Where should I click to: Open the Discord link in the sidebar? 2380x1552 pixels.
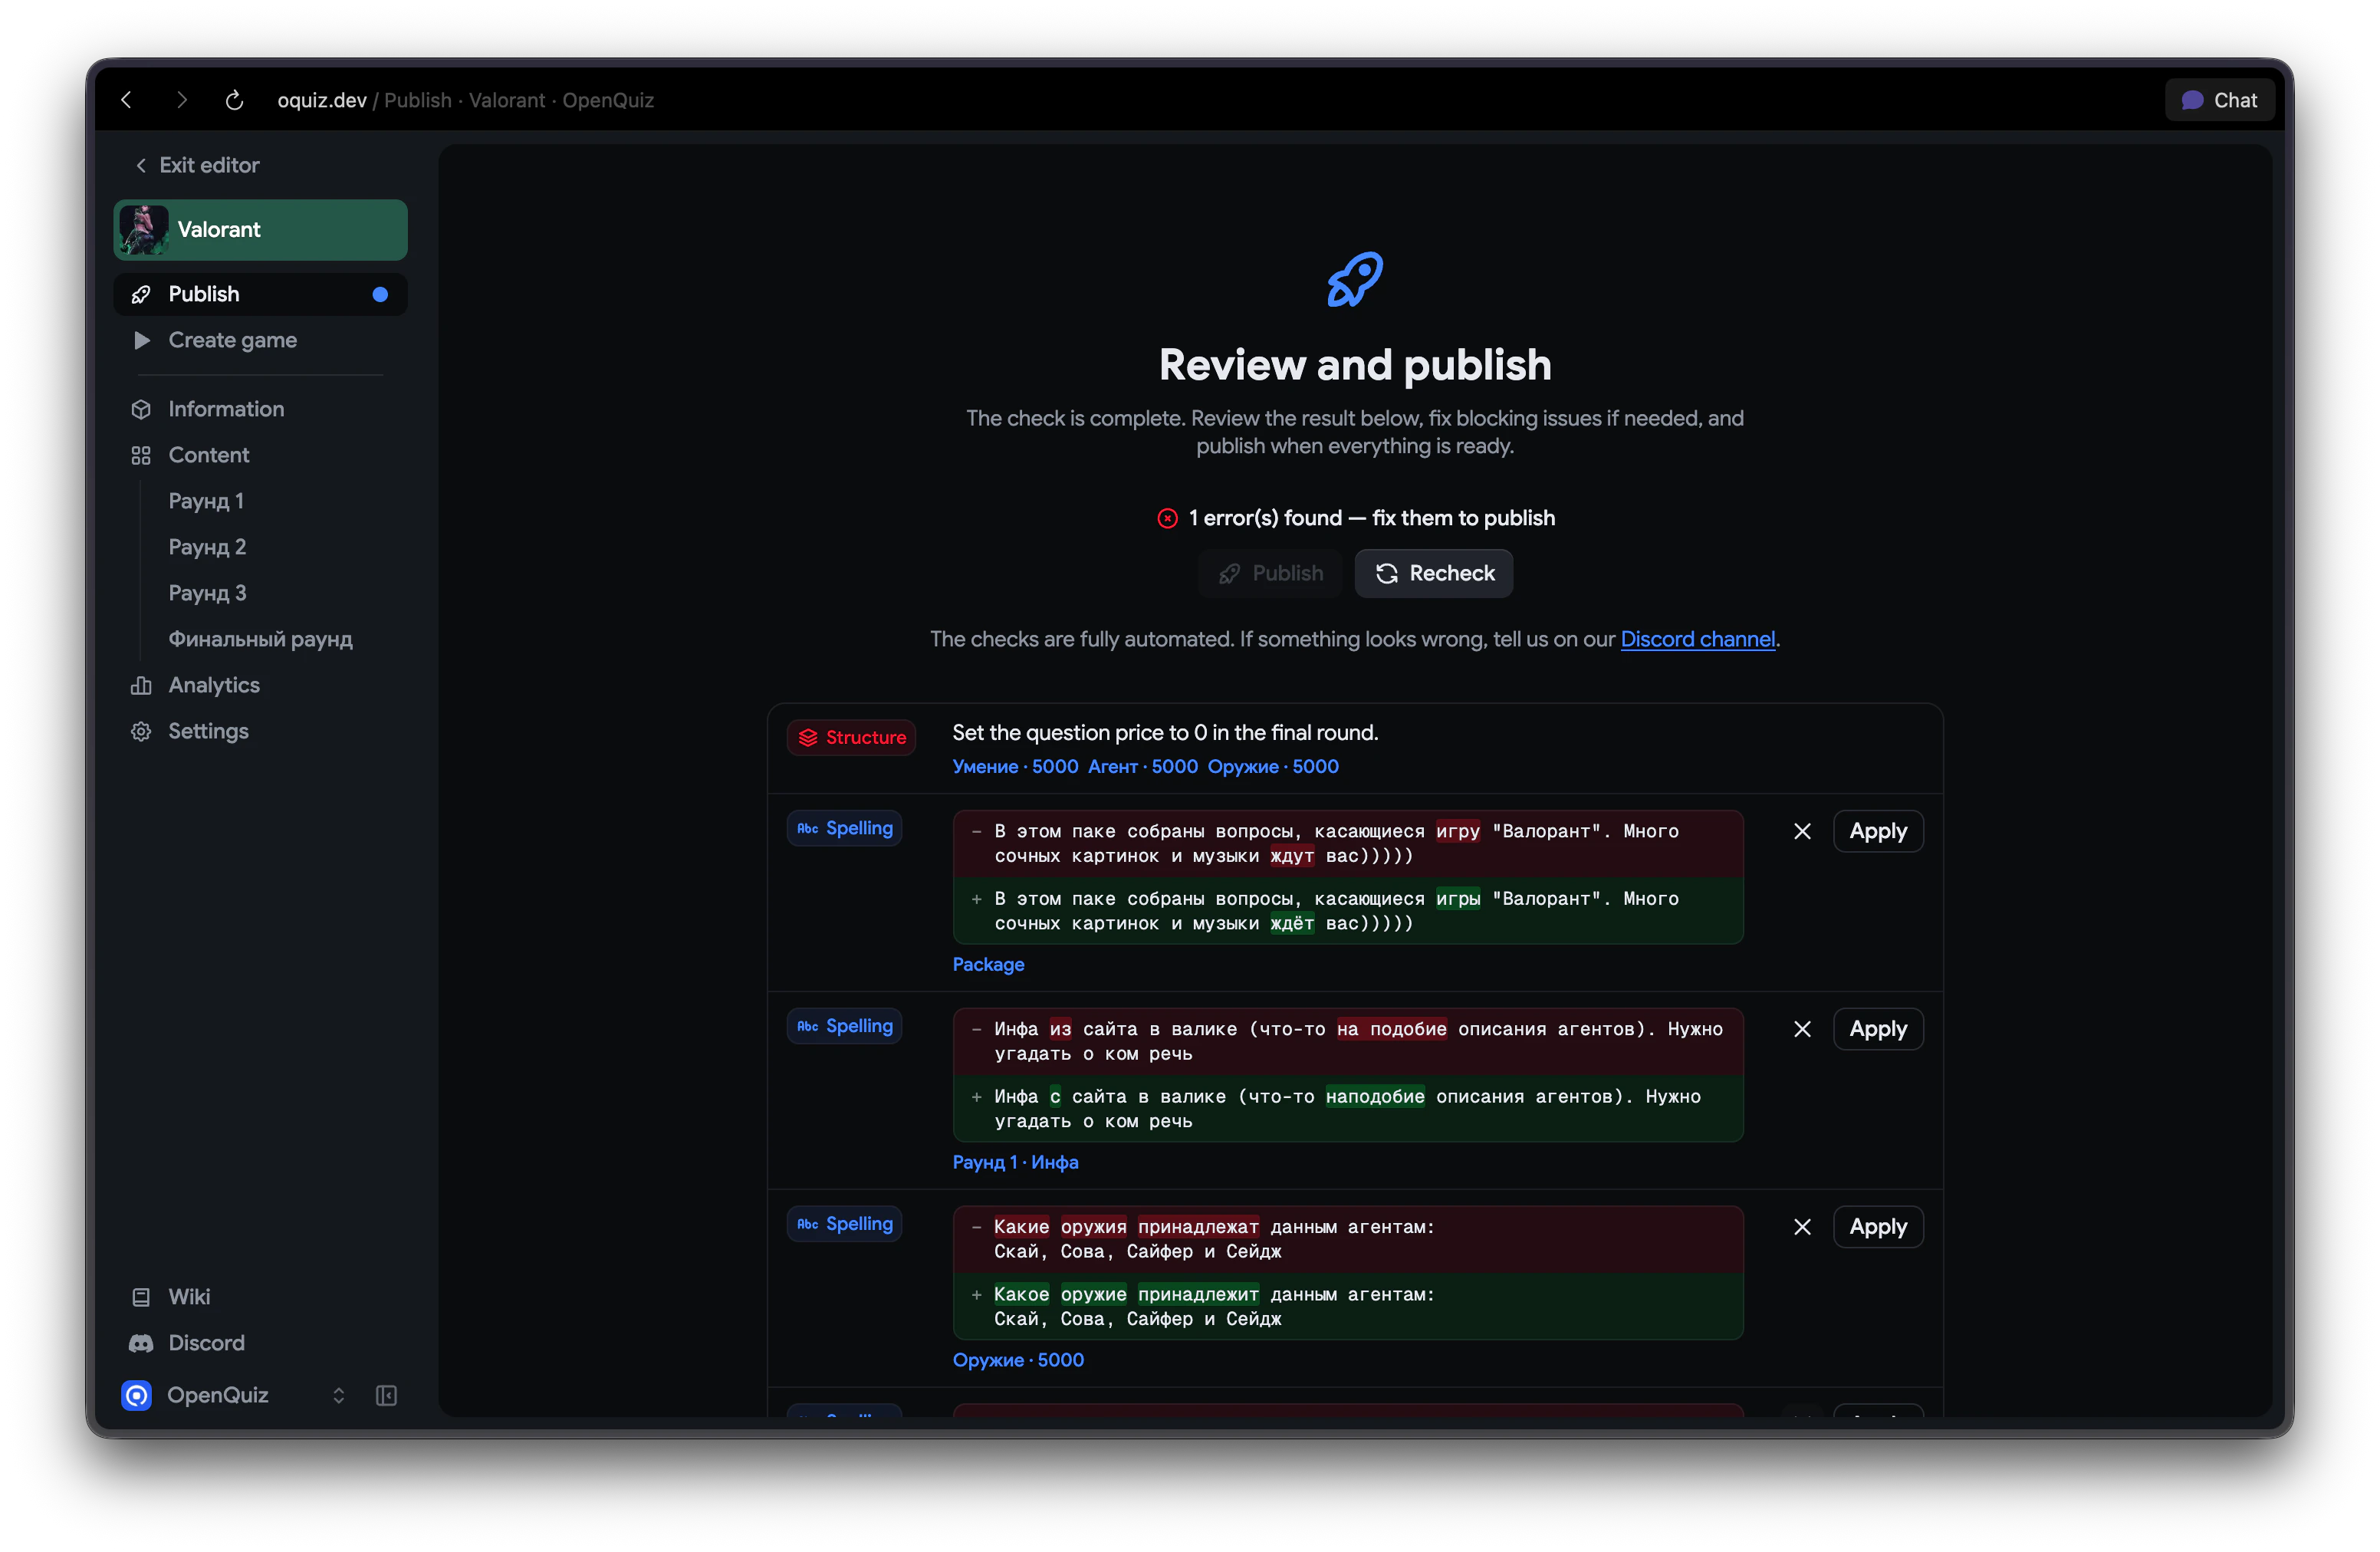[x=260, y=1343]
